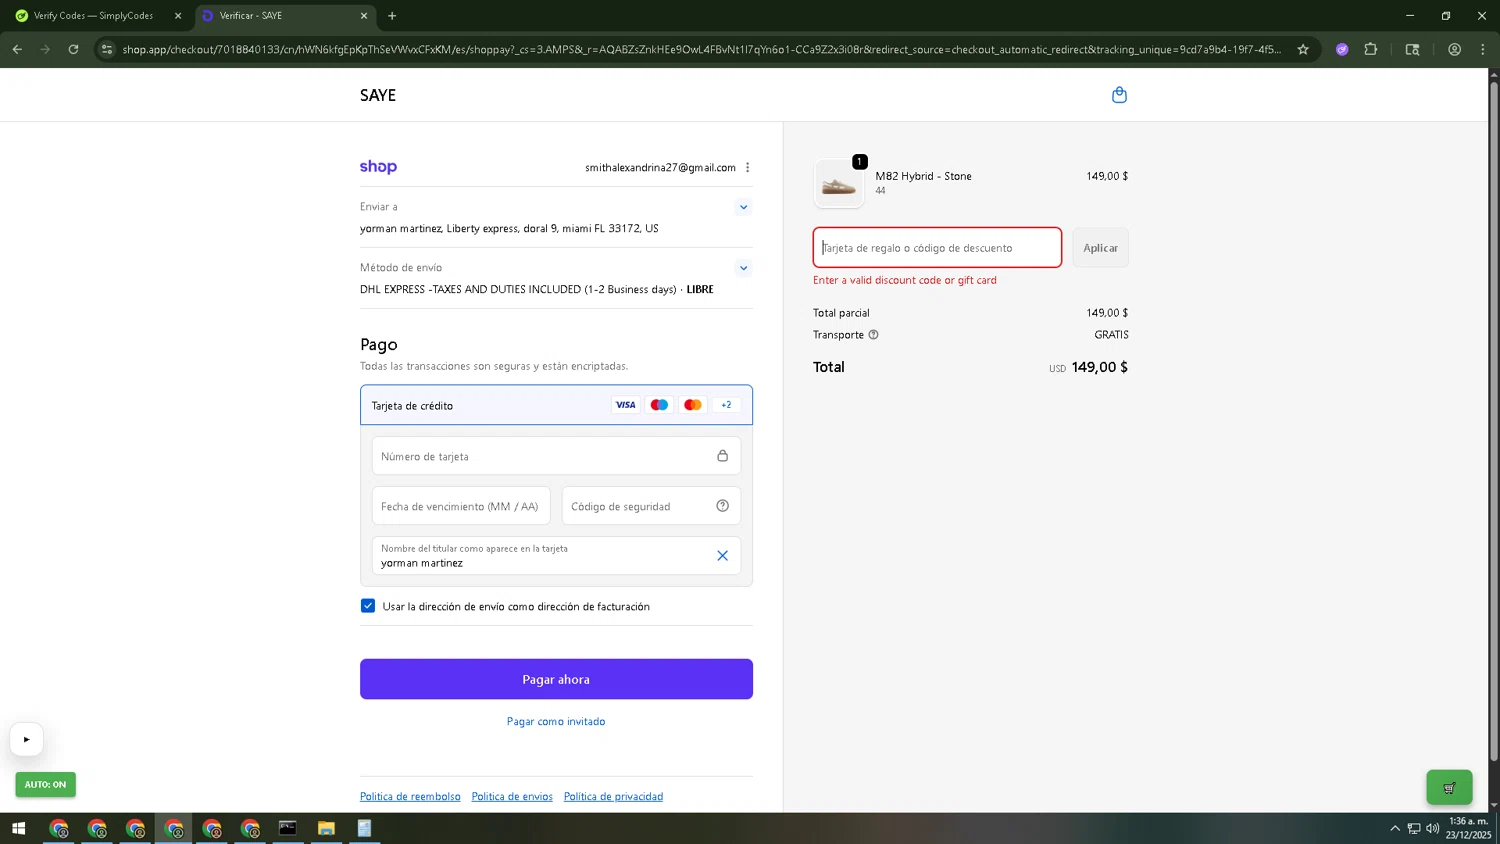Select the Tarjeta de crédito payment option
This screenshot has width=1500, height=844.
click(556, 405)
